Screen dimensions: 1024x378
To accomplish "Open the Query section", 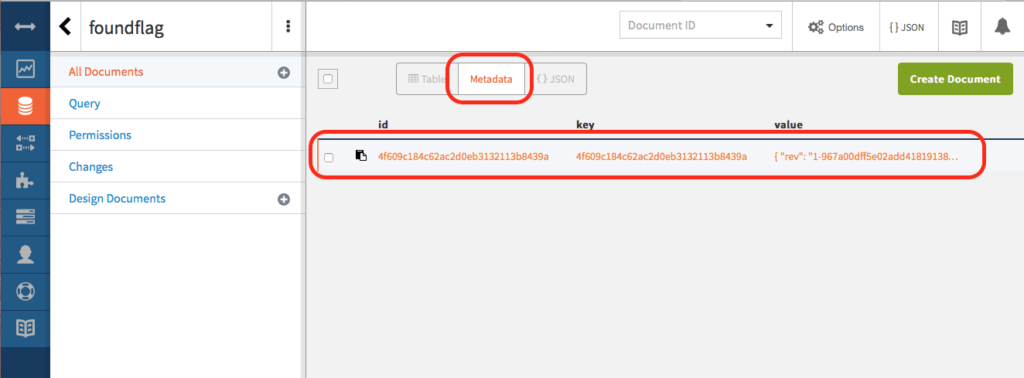I will 84,103.
